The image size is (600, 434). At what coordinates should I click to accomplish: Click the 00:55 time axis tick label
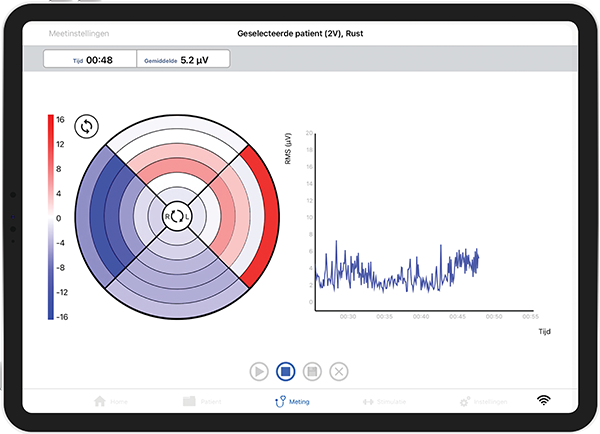tap(530, 317)
